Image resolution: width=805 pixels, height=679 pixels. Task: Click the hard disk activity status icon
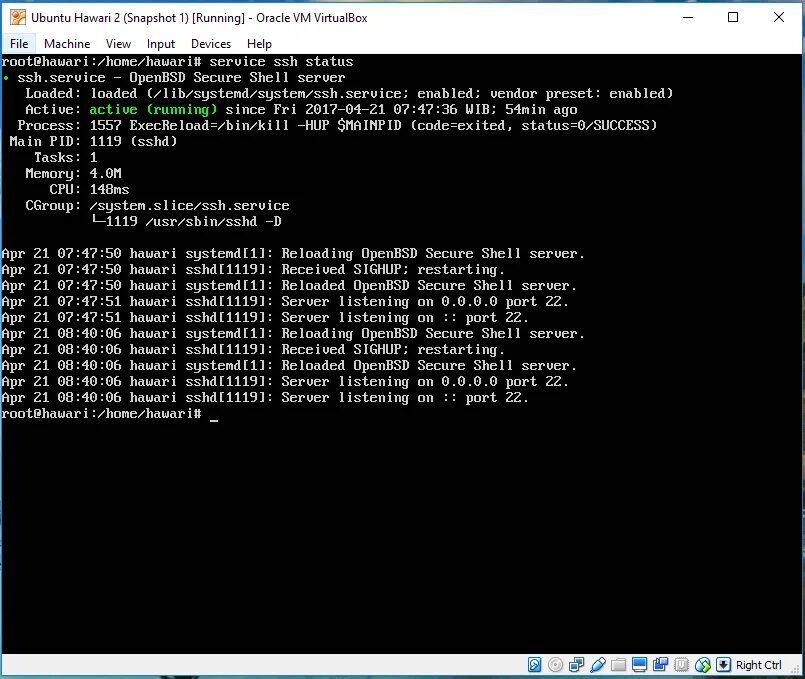pos(534,665)
